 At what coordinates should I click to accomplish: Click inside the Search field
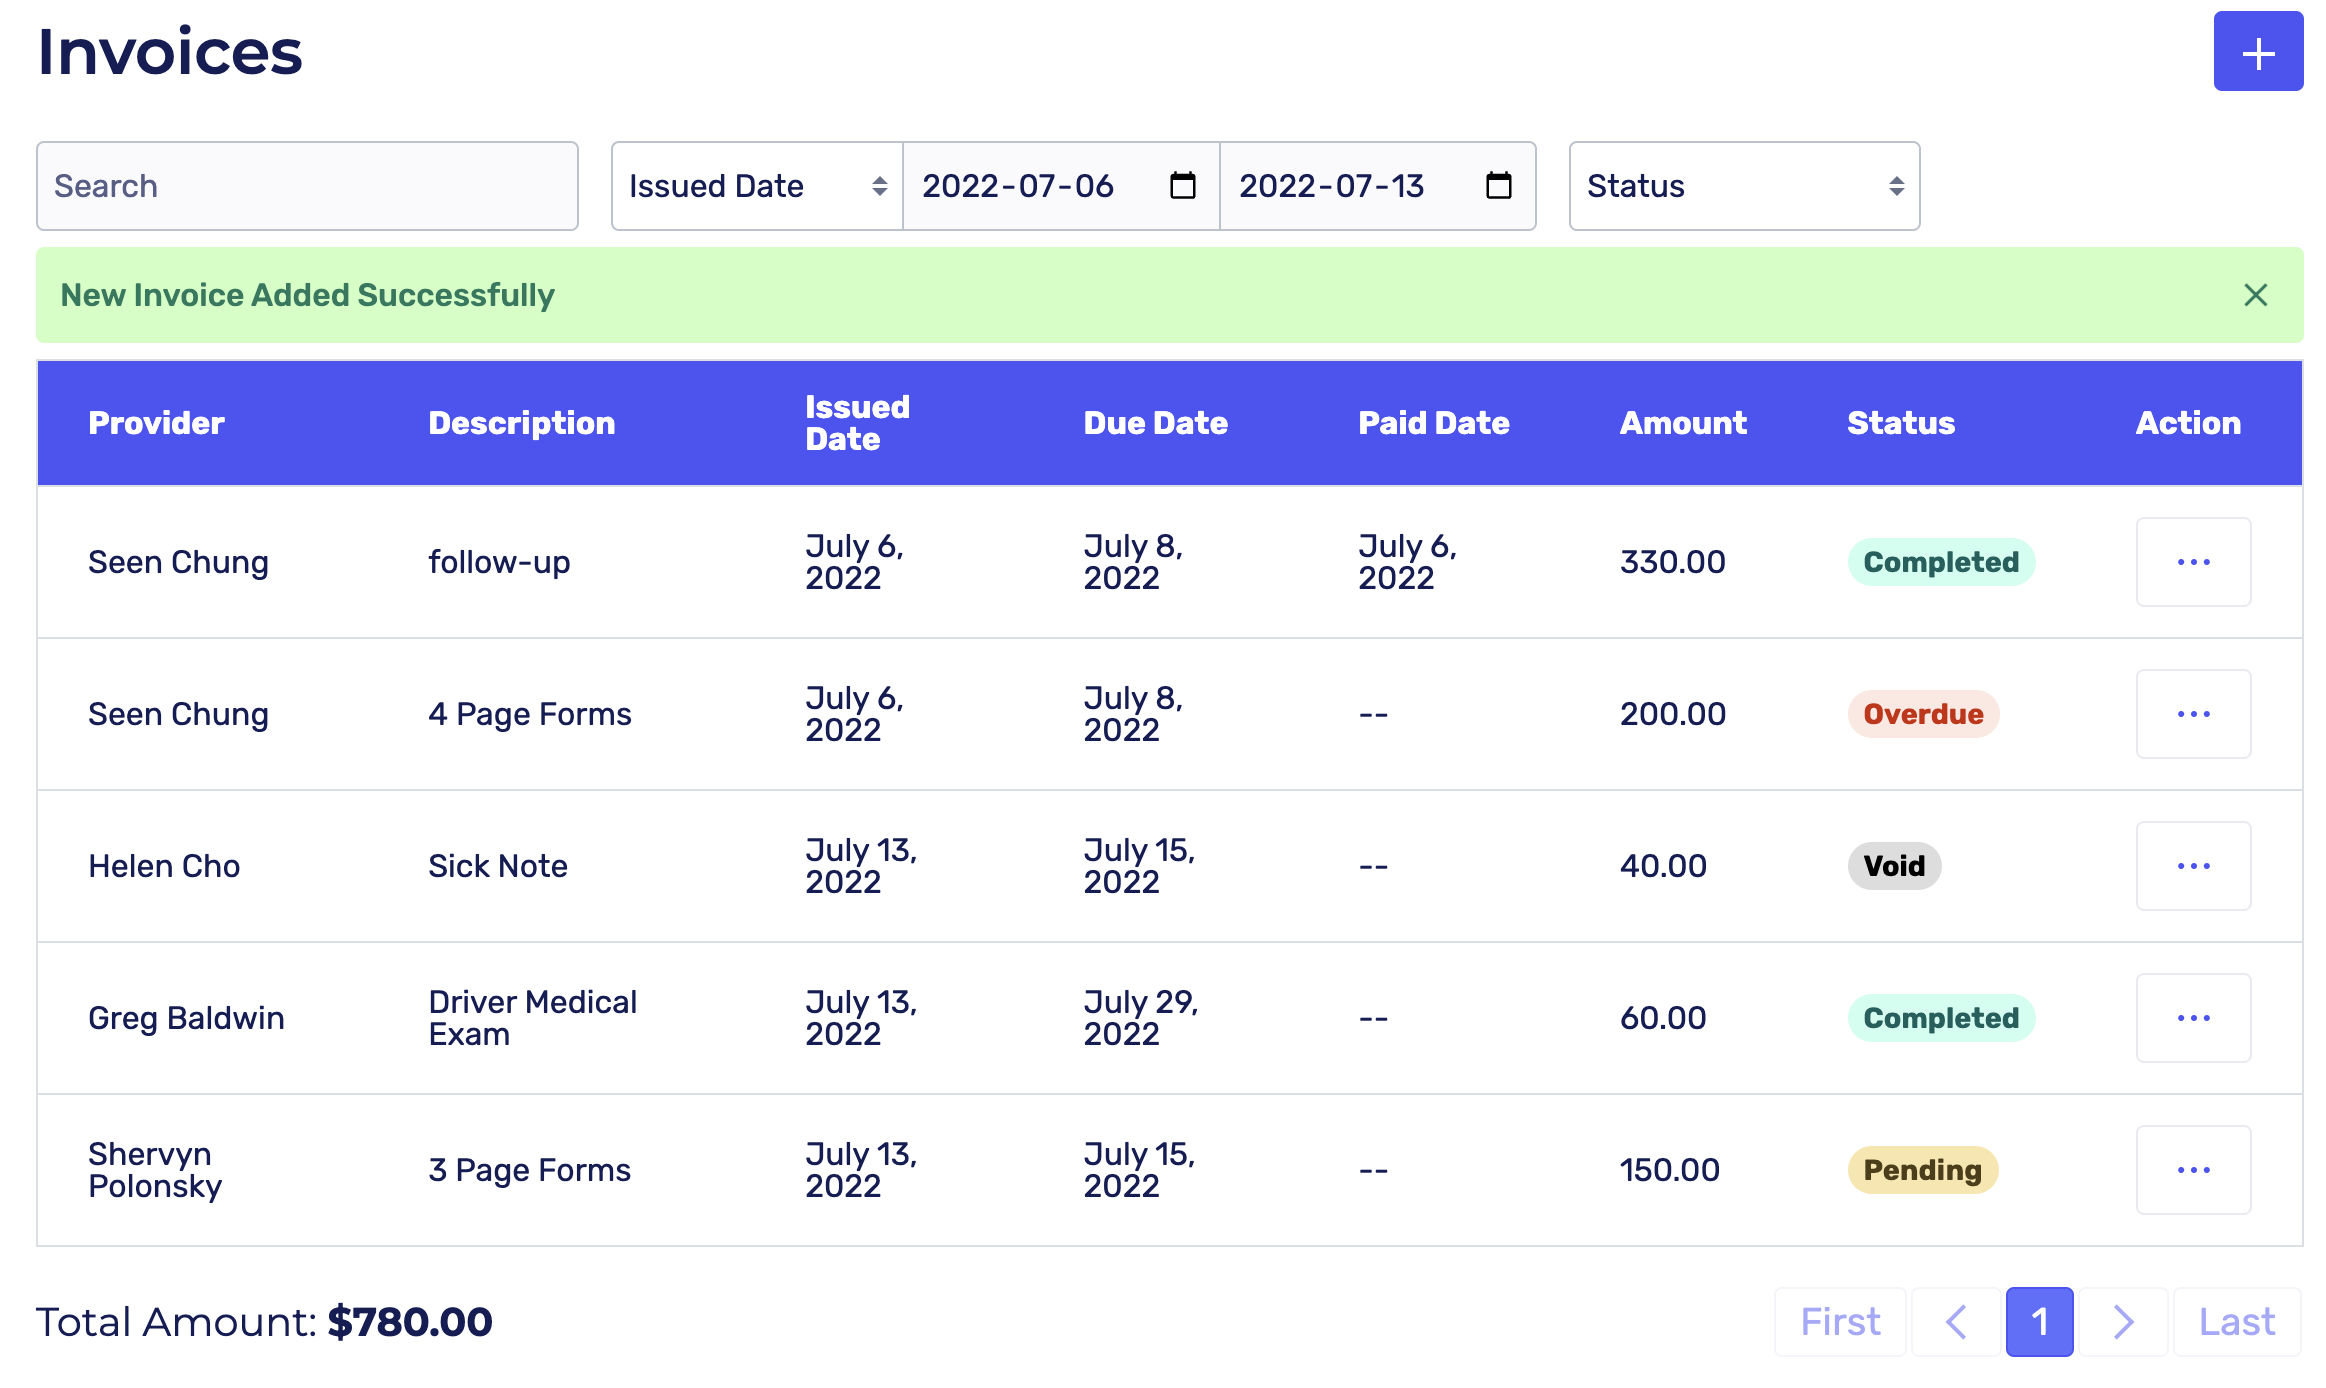(x=306, y=186)
